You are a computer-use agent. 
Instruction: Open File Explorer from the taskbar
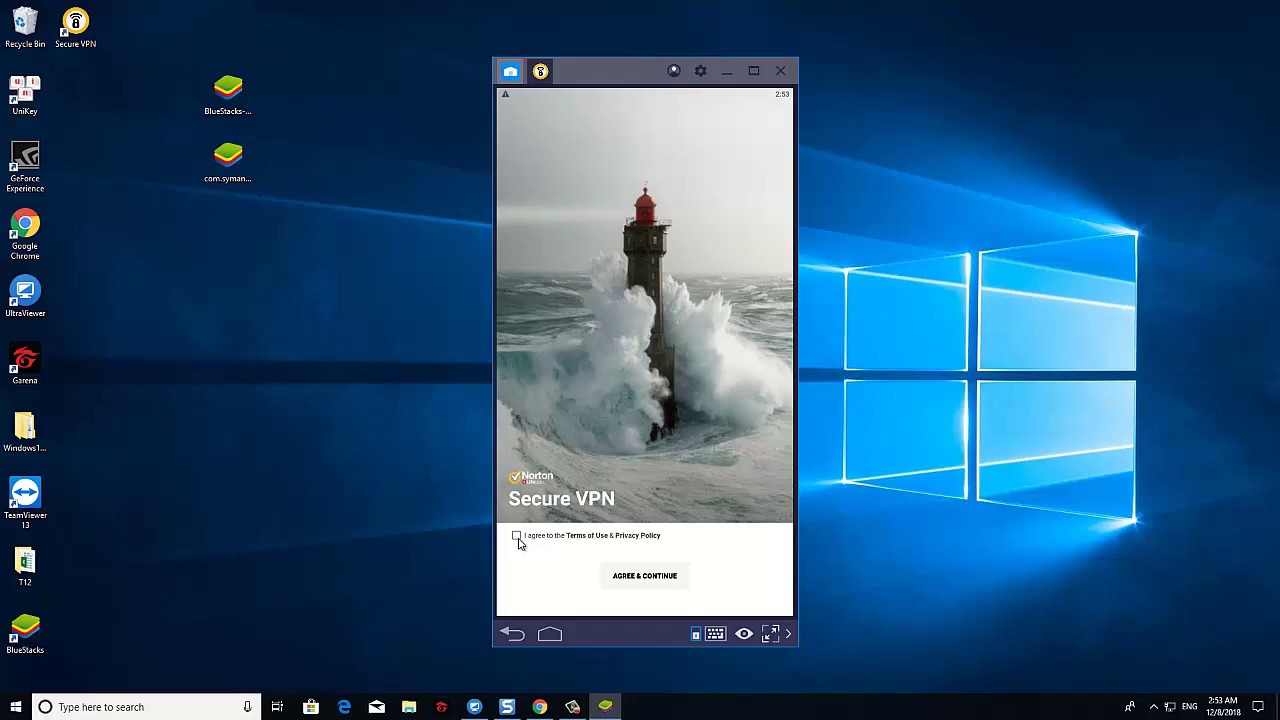tap(409, 707)
